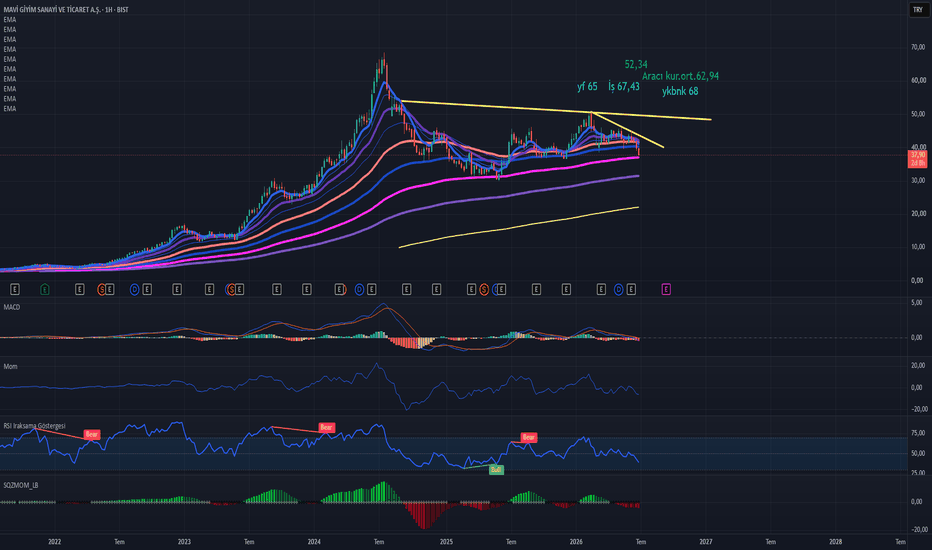Select the rising yellow line below the EMAs
932x550 pixels.
click(x=518, y=227)
